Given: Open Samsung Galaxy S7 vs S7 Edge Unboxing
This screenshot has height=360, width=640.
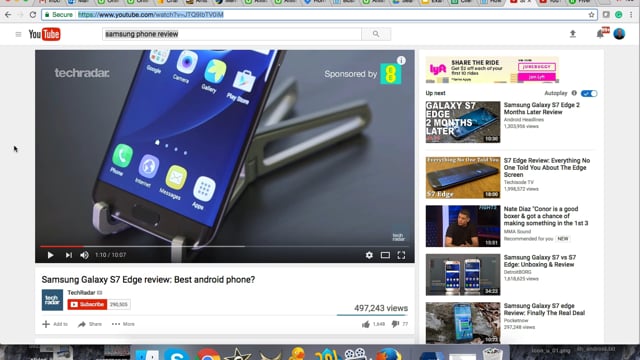Looking at the screenshot, I should coord(540,261).
